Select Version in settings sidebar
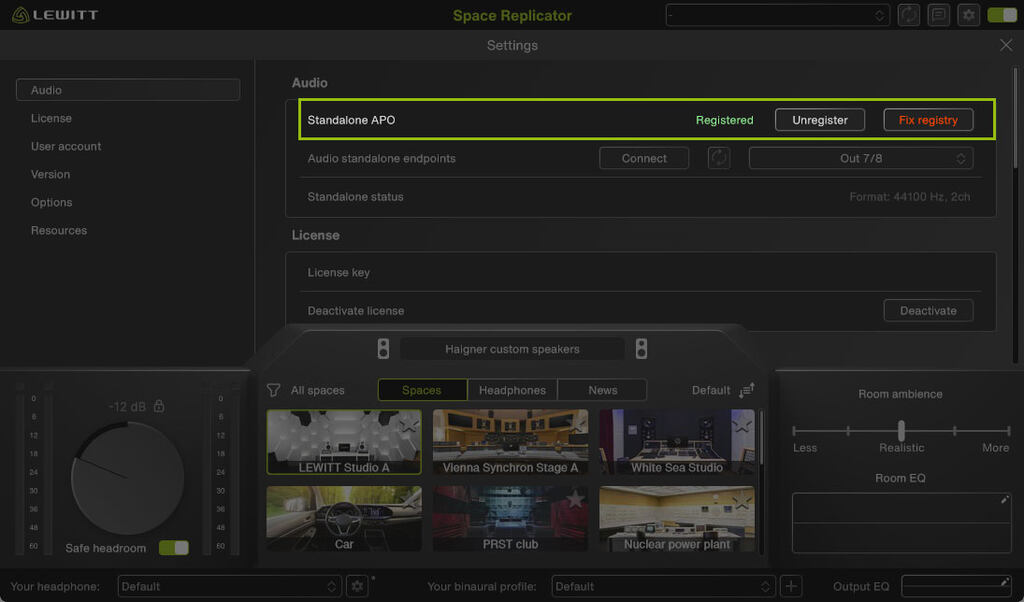1024x602 pixels. pos(50,174)
